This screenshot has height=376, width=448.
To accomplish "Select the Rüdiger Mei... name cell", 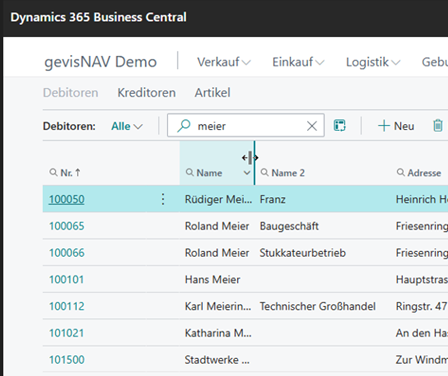I will (x=218, y=199).
